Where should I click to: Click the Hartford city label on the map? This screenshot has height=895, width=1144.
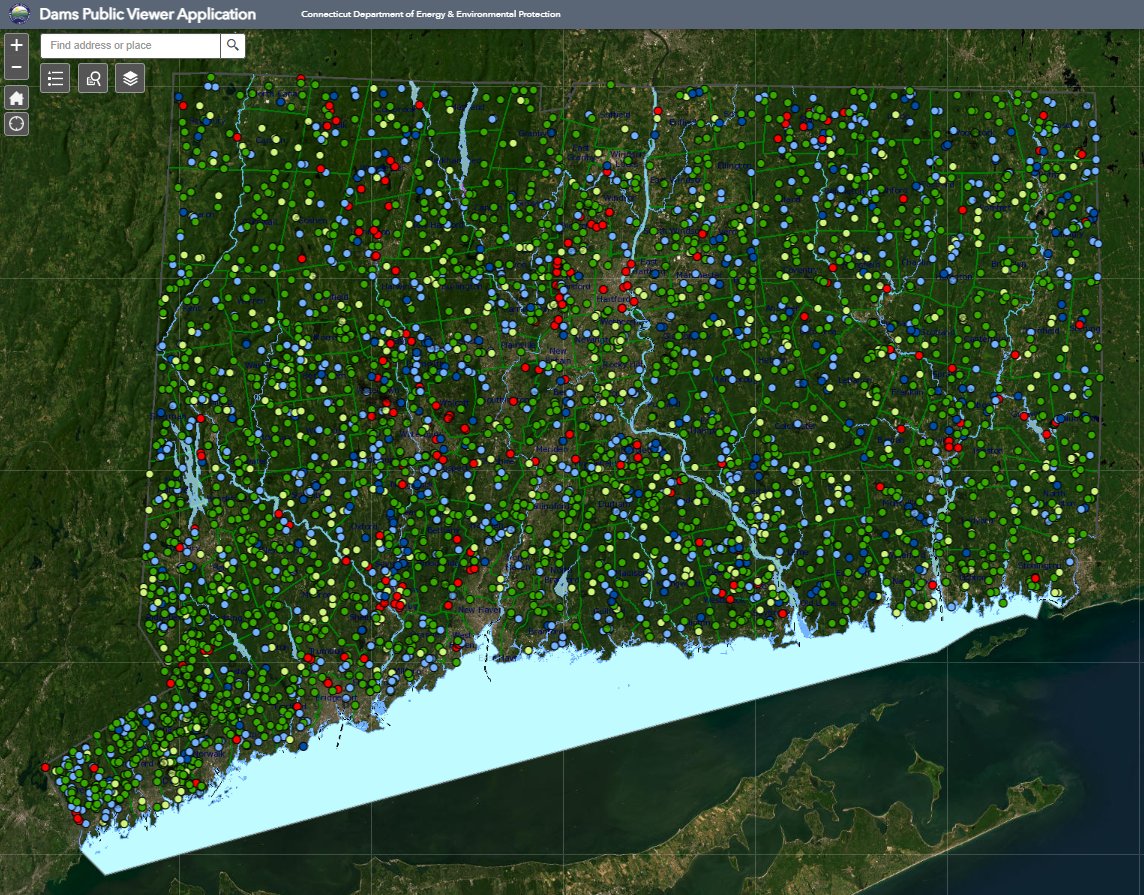click(613, 299)
